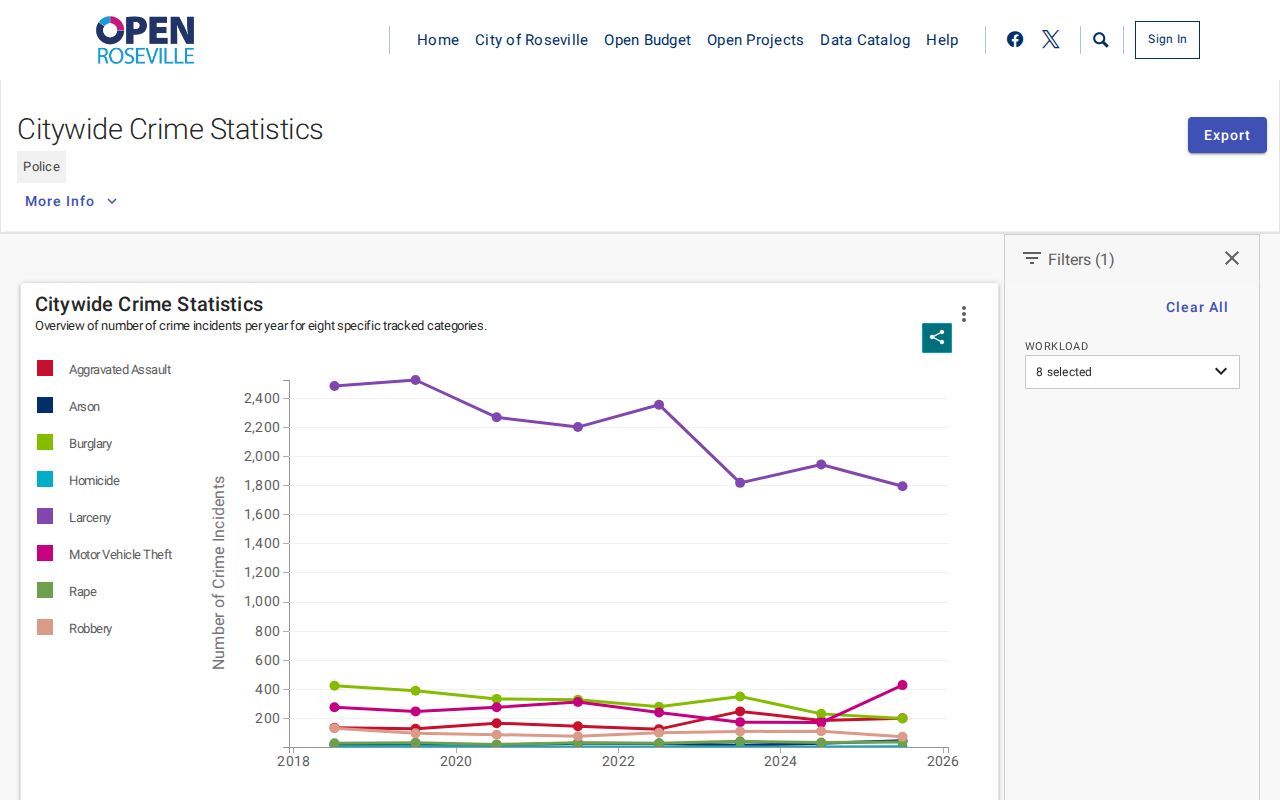1280x800 pixels.
Task: Click the first Burglary data point
Action: click(x=335, y=686)
